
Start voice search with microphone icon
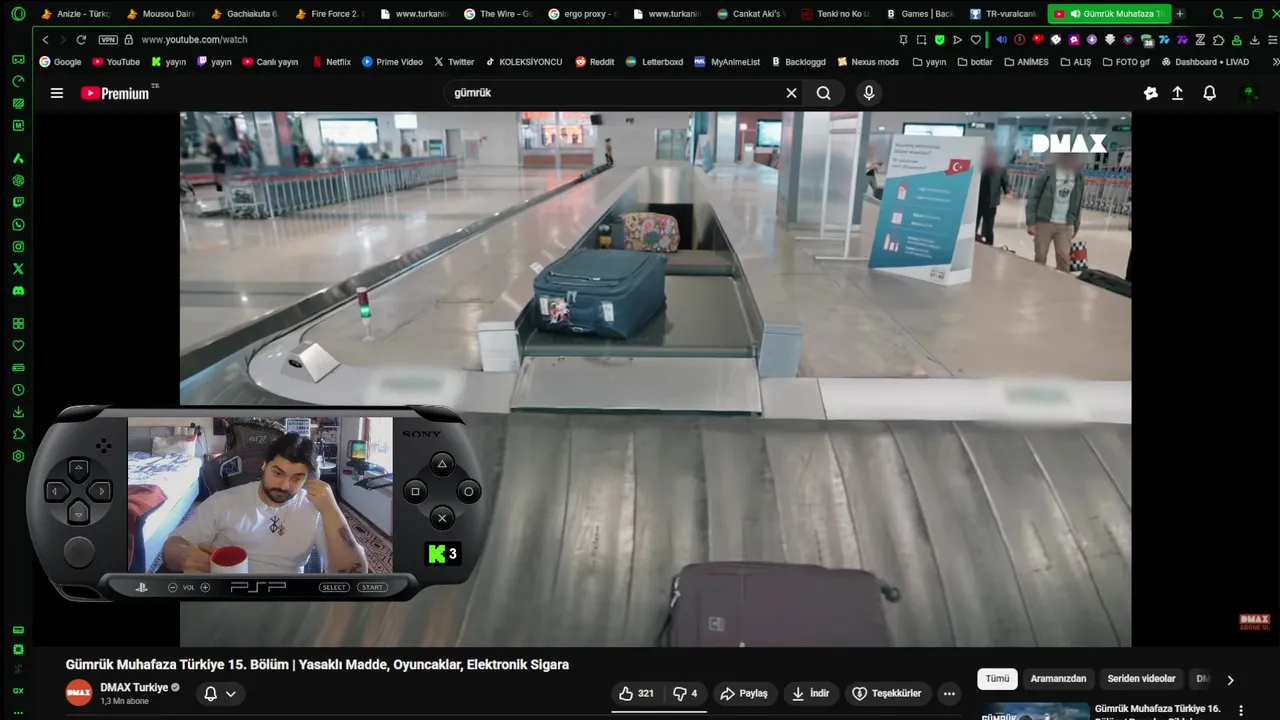tap(868, 93)
